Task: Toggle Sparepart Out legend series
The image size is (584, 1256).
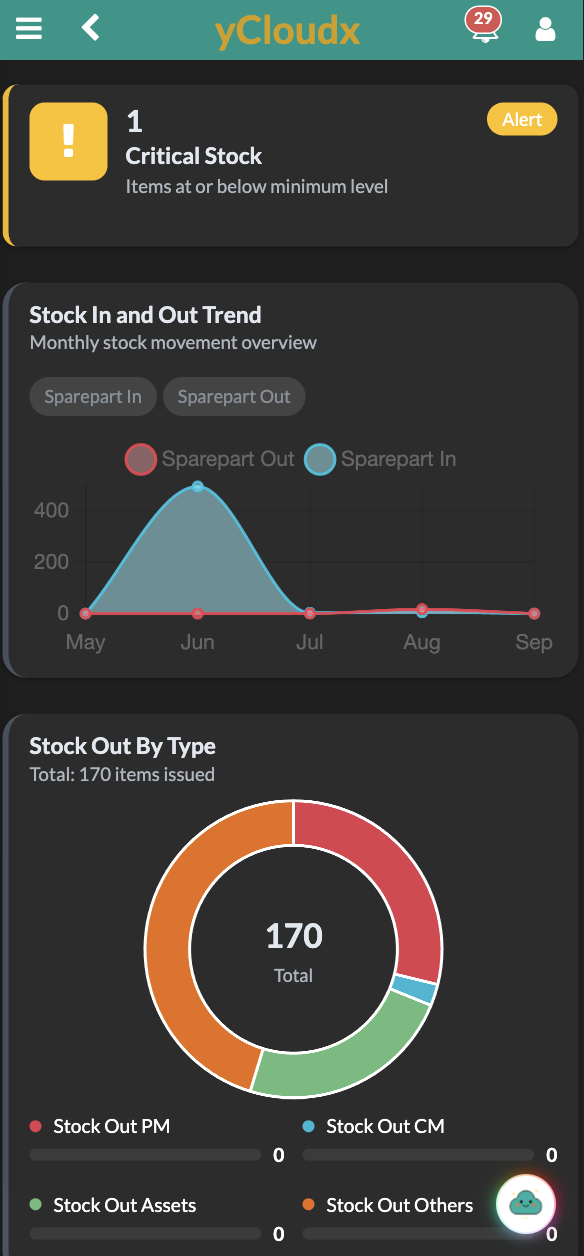Action: (210, 460)
